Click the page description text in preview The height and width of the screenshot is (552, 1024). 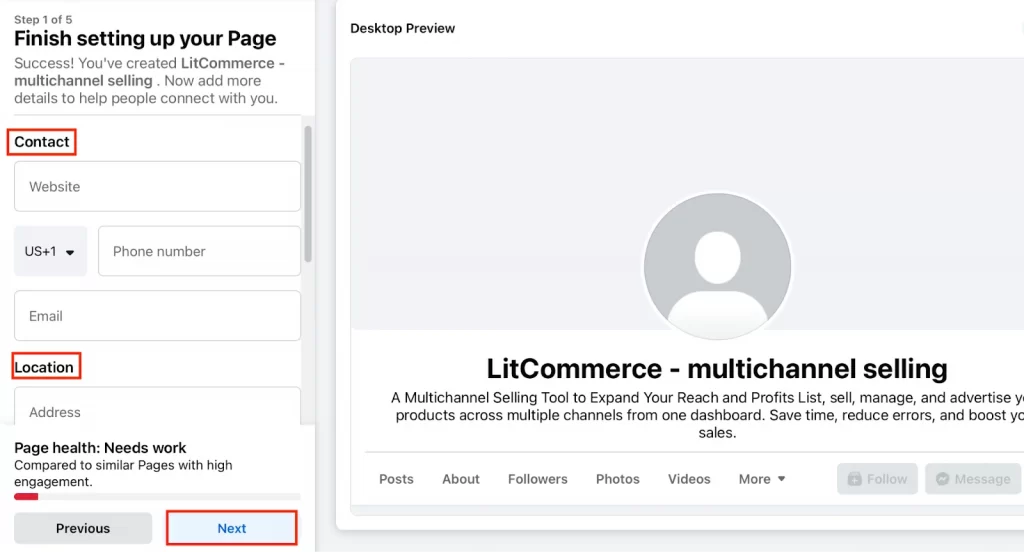(x=707, y=415)
